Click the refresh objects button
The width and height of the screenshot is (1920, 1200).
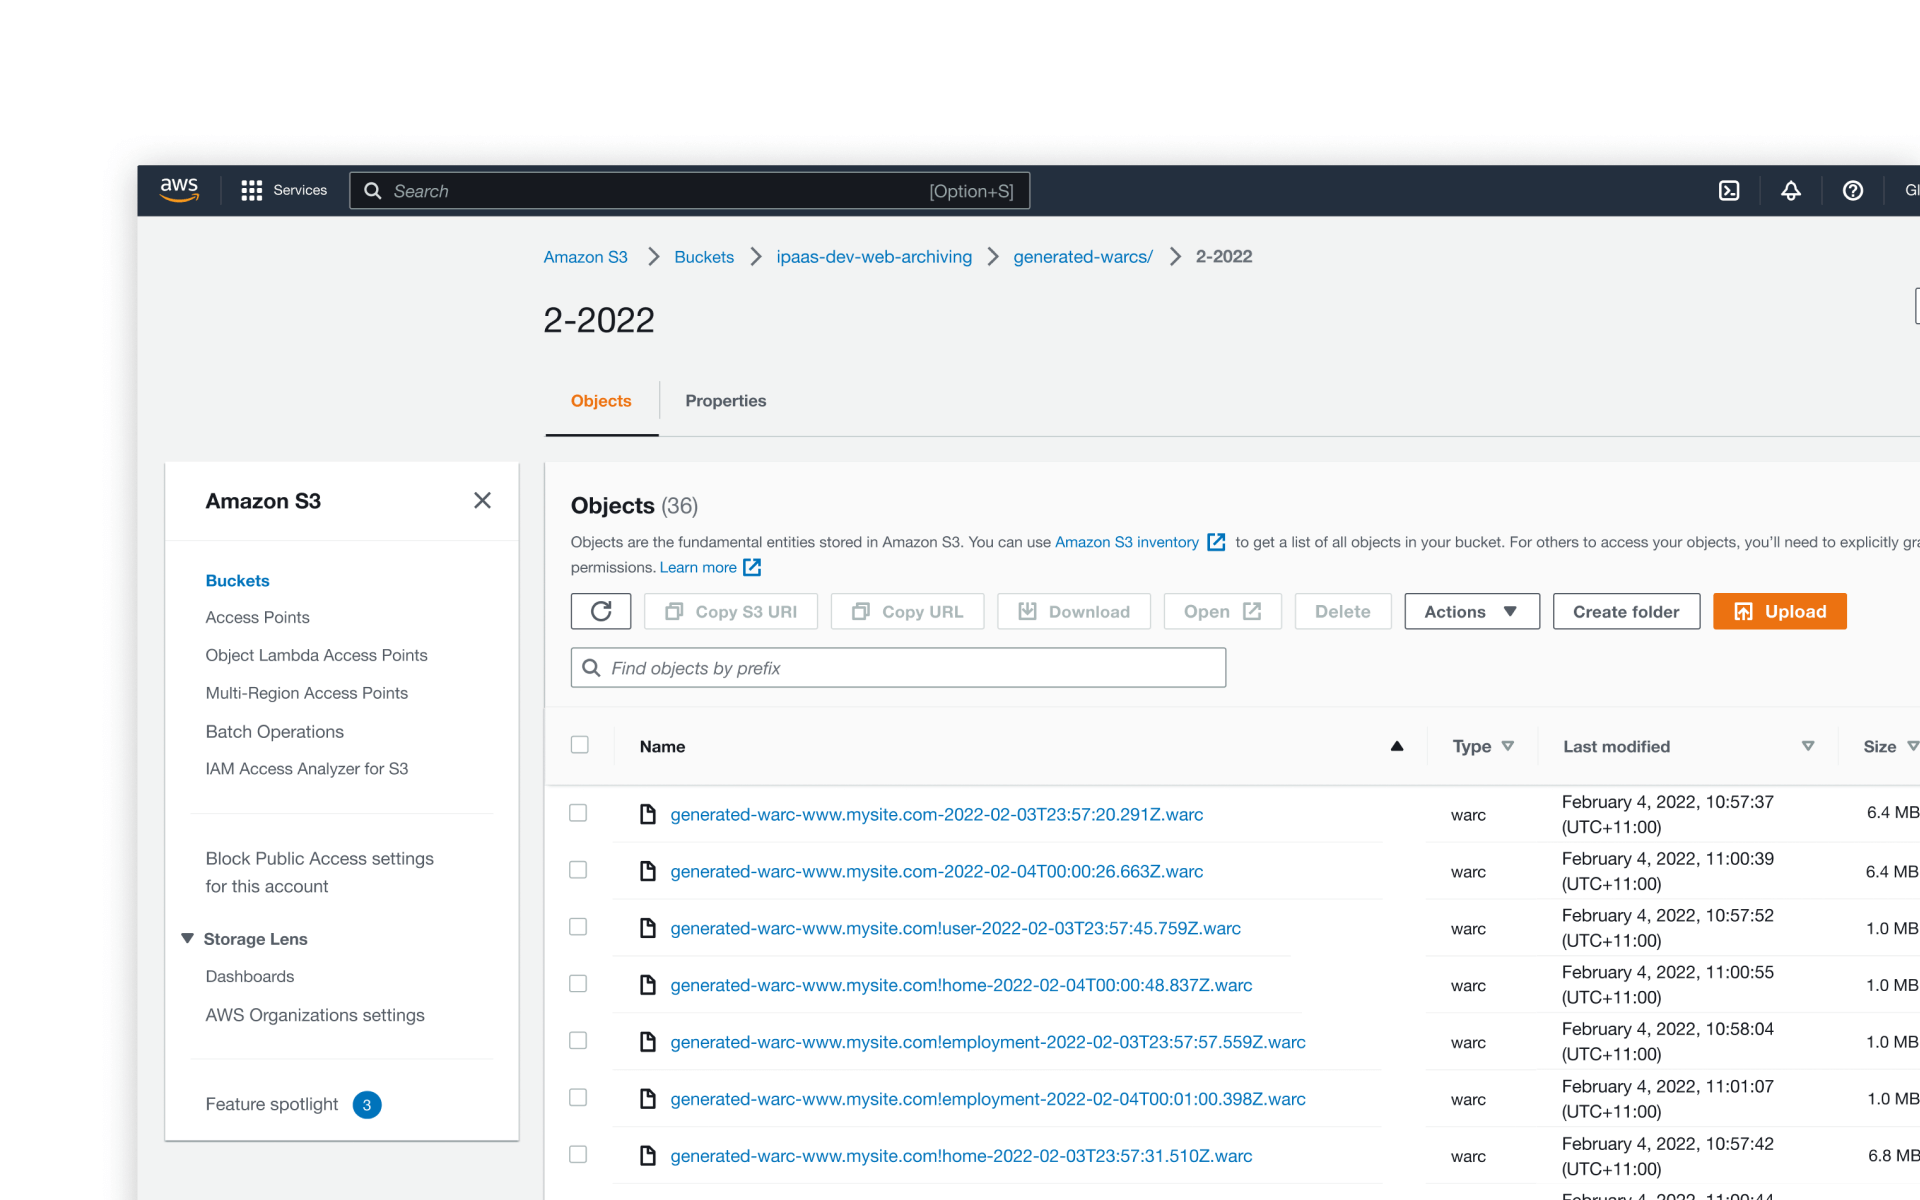tap(601, 611)
